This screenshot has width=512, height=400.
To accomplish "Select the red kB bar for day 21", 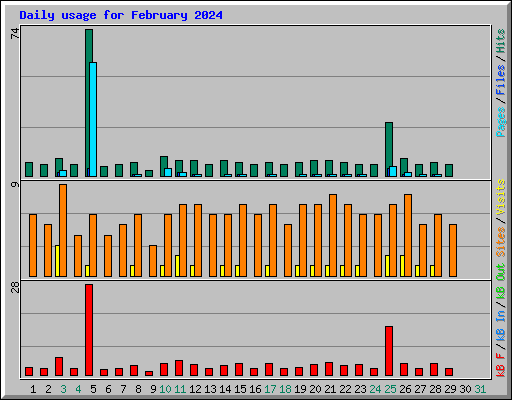I will pos(329,369).
